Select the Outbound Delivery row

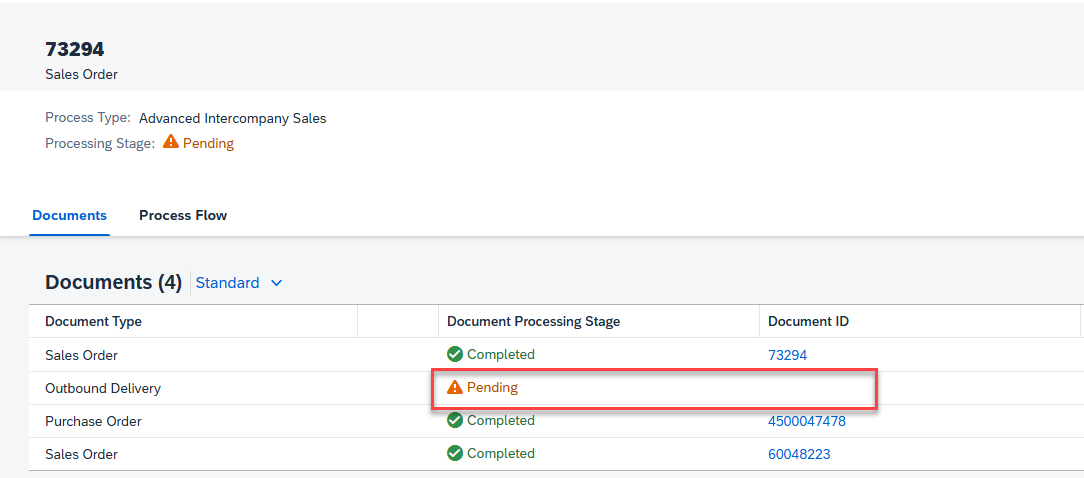tap(556, 388)
